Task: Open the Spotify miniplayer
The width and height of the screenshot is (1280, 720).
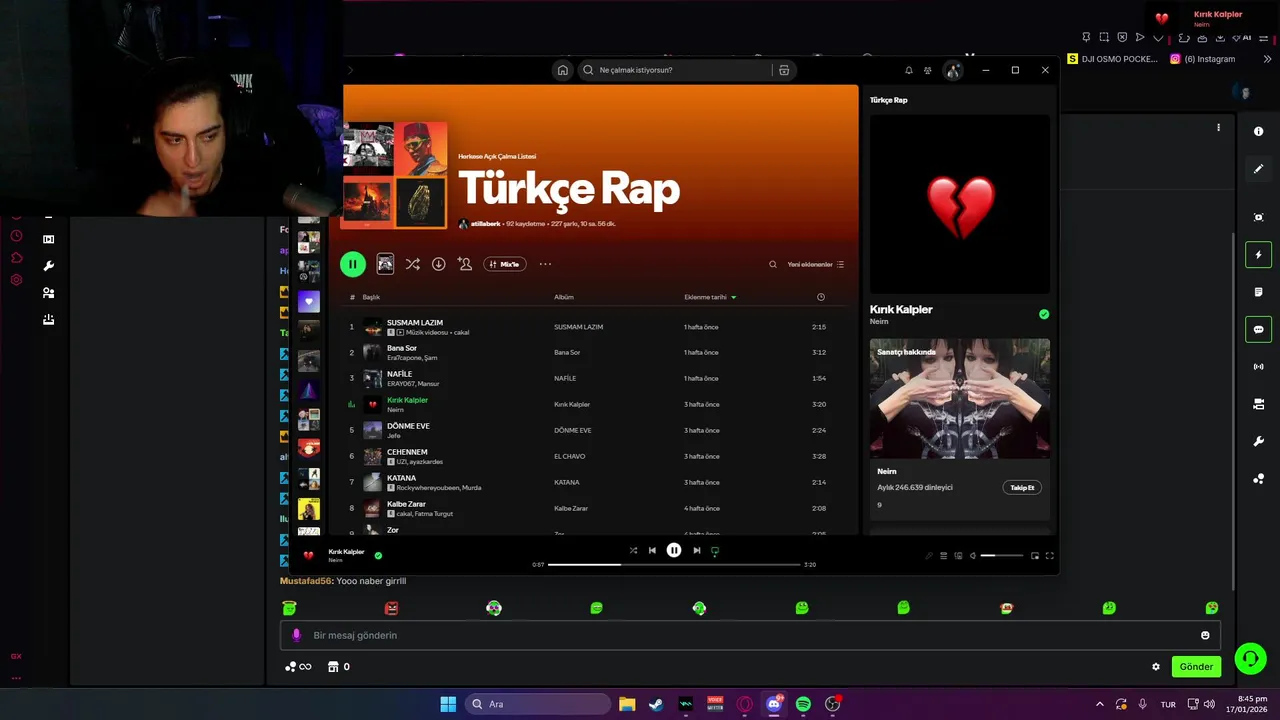Action: (1035, 556)
